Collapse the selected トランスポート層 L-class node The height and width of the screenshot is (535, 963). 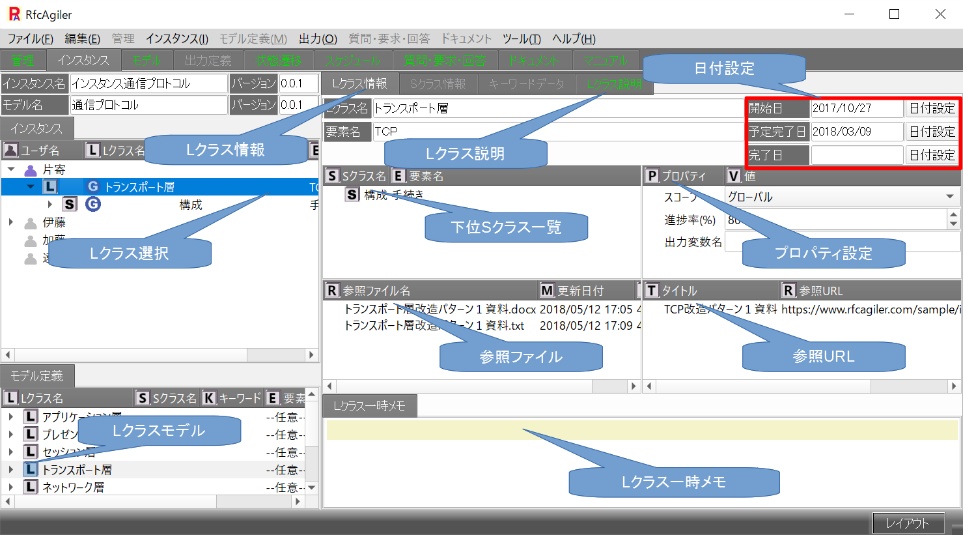31,187
